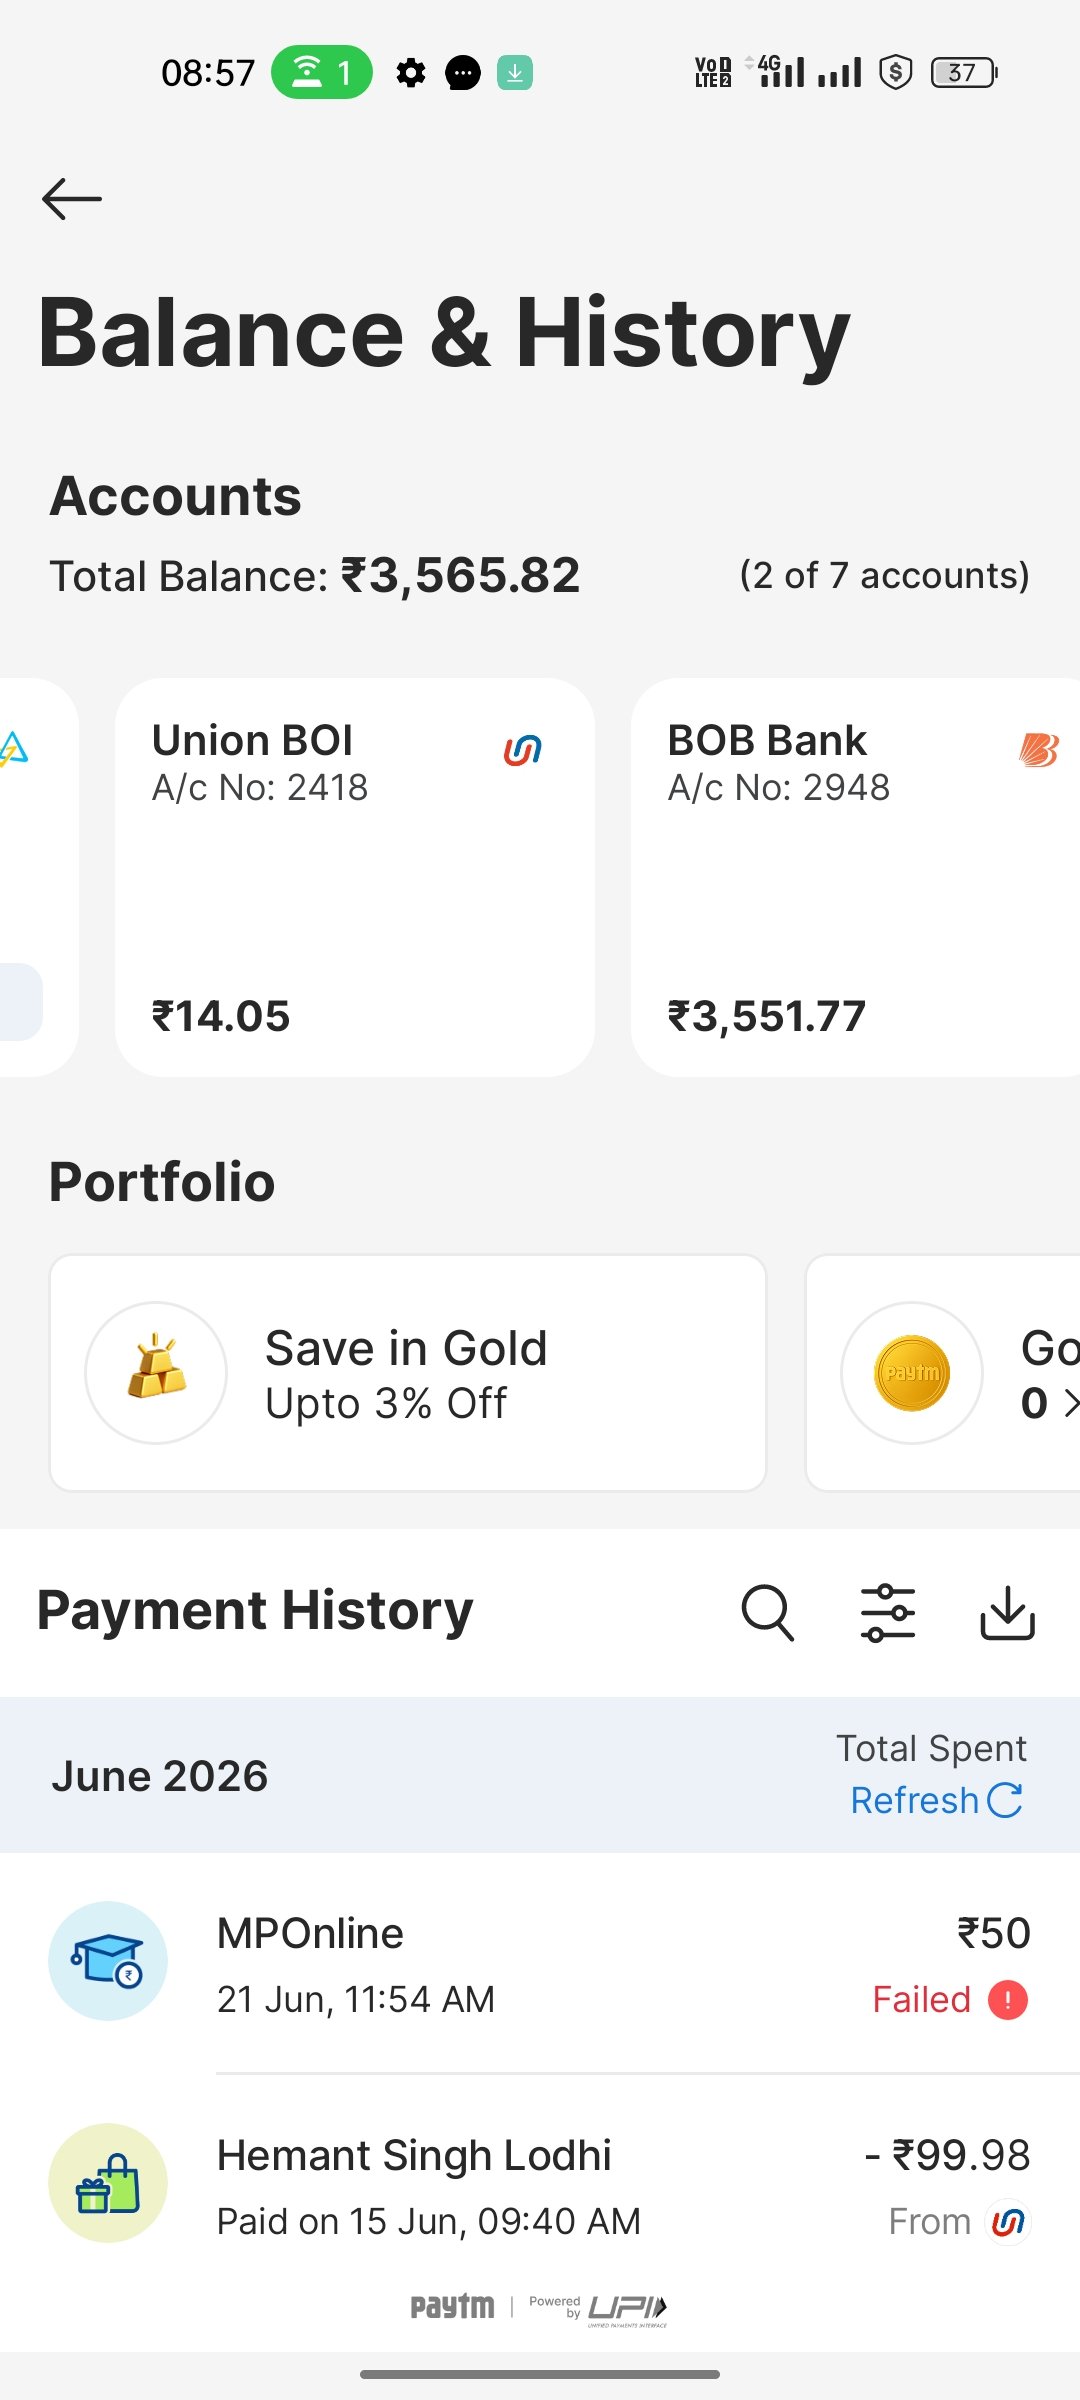
Task: Tap the red Failed alert icon
Action: tap(1008, 2000)
